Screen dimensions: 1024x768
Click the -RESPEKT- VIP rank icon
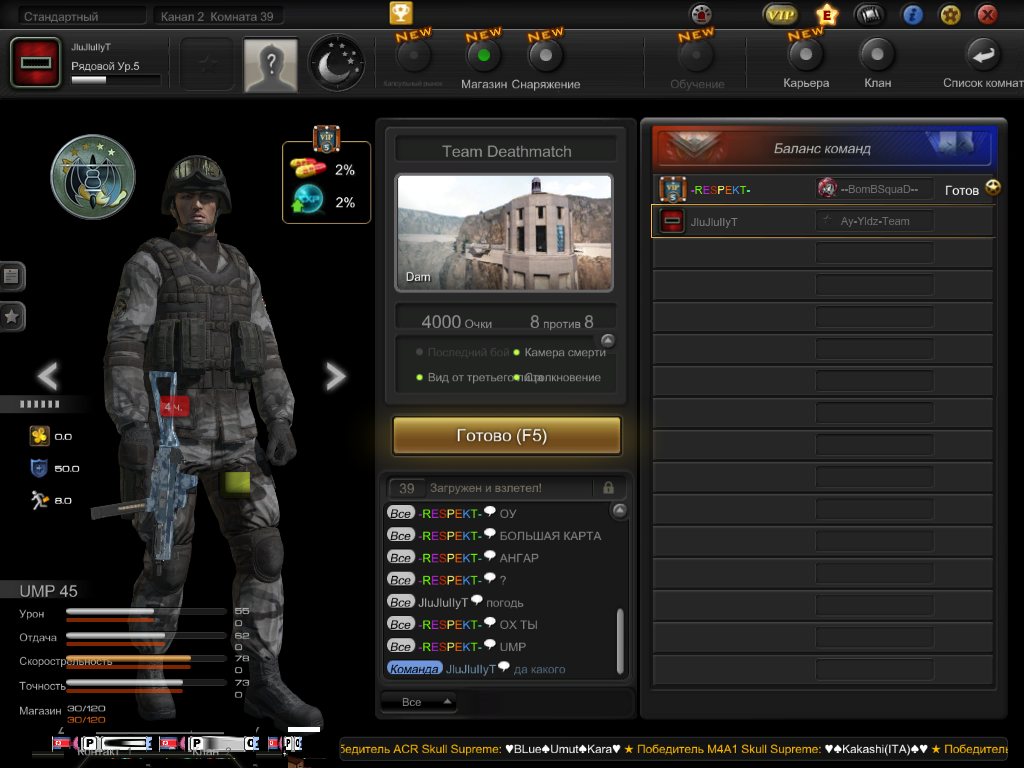pyautogui.click(x=672, y=189)
